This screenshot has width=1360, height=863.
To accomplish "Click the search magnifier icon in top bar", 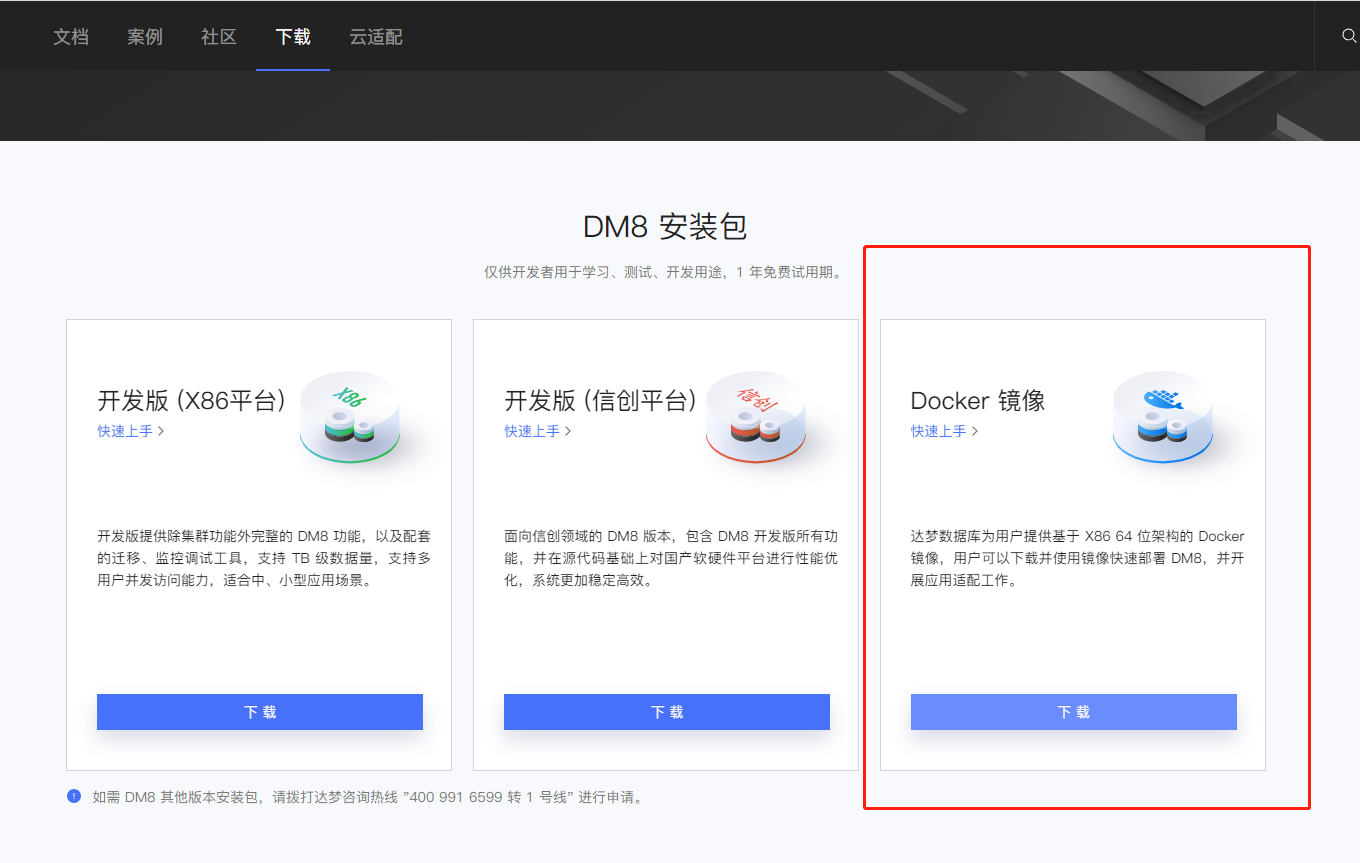I will [1348, 35].
